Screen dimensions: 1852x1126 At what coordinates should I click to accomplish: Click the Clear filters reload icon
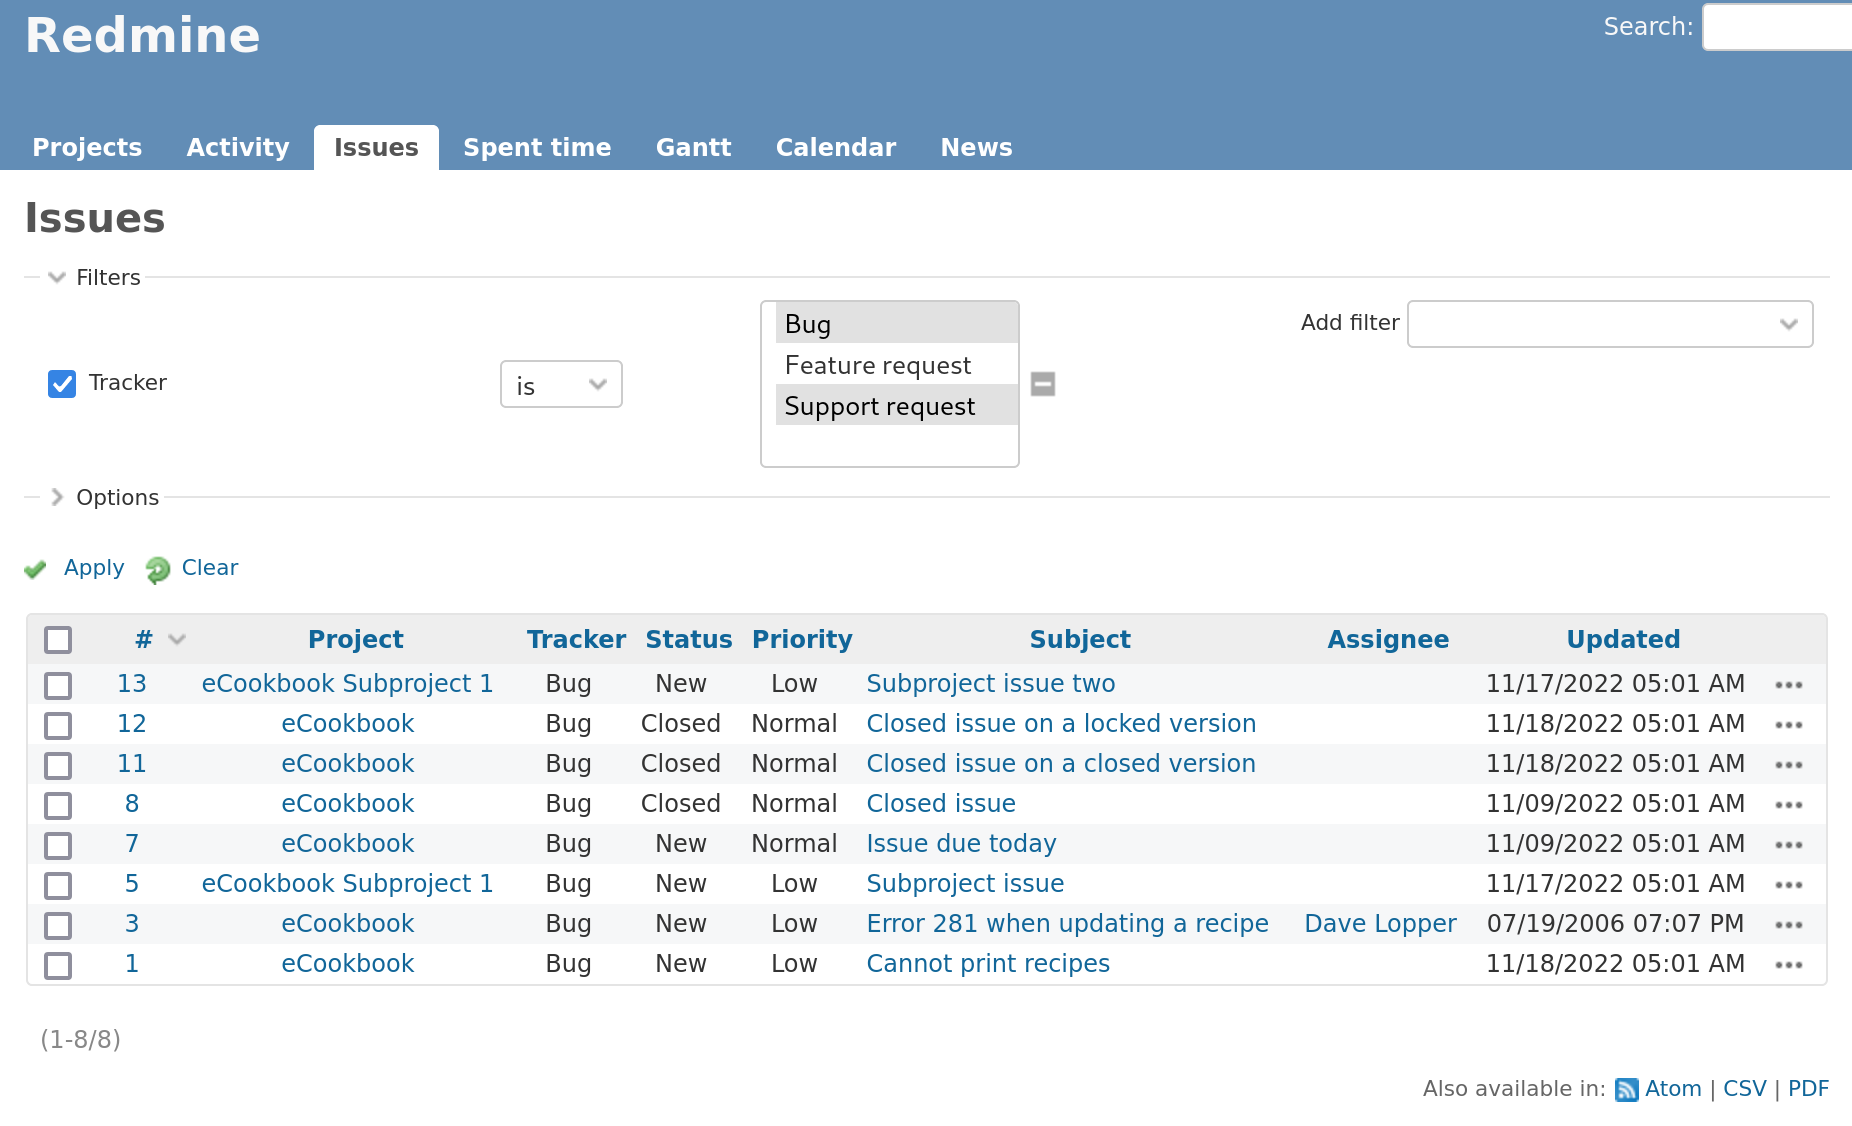158,569
